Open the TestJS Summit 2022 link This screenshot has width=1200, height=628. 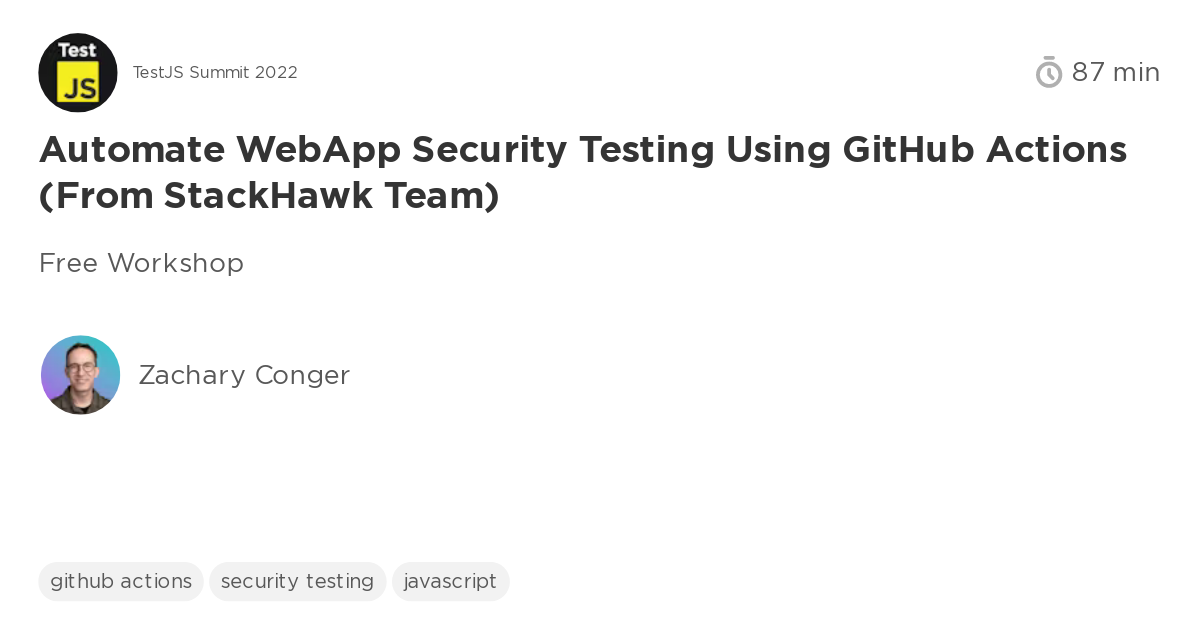click(x=215, y=72)
